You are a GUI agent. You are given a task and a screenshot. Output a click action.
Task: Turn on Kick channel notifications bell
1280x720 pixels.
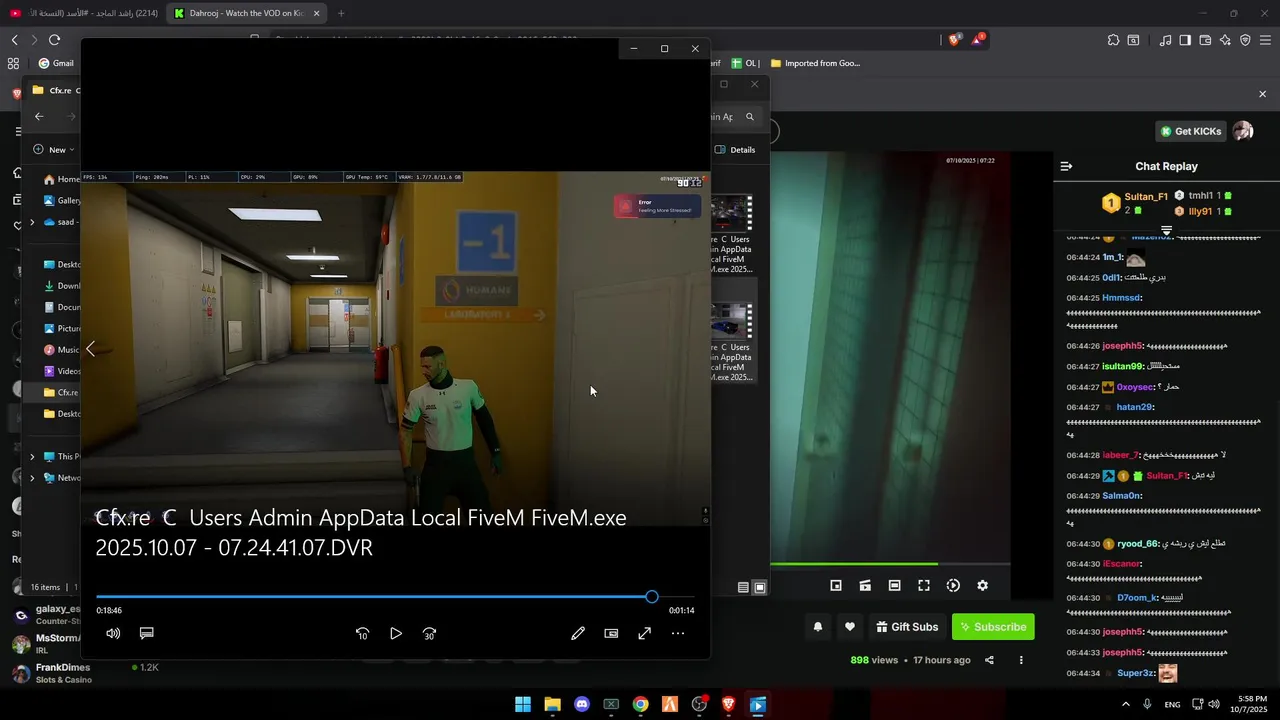coord(818,627)
